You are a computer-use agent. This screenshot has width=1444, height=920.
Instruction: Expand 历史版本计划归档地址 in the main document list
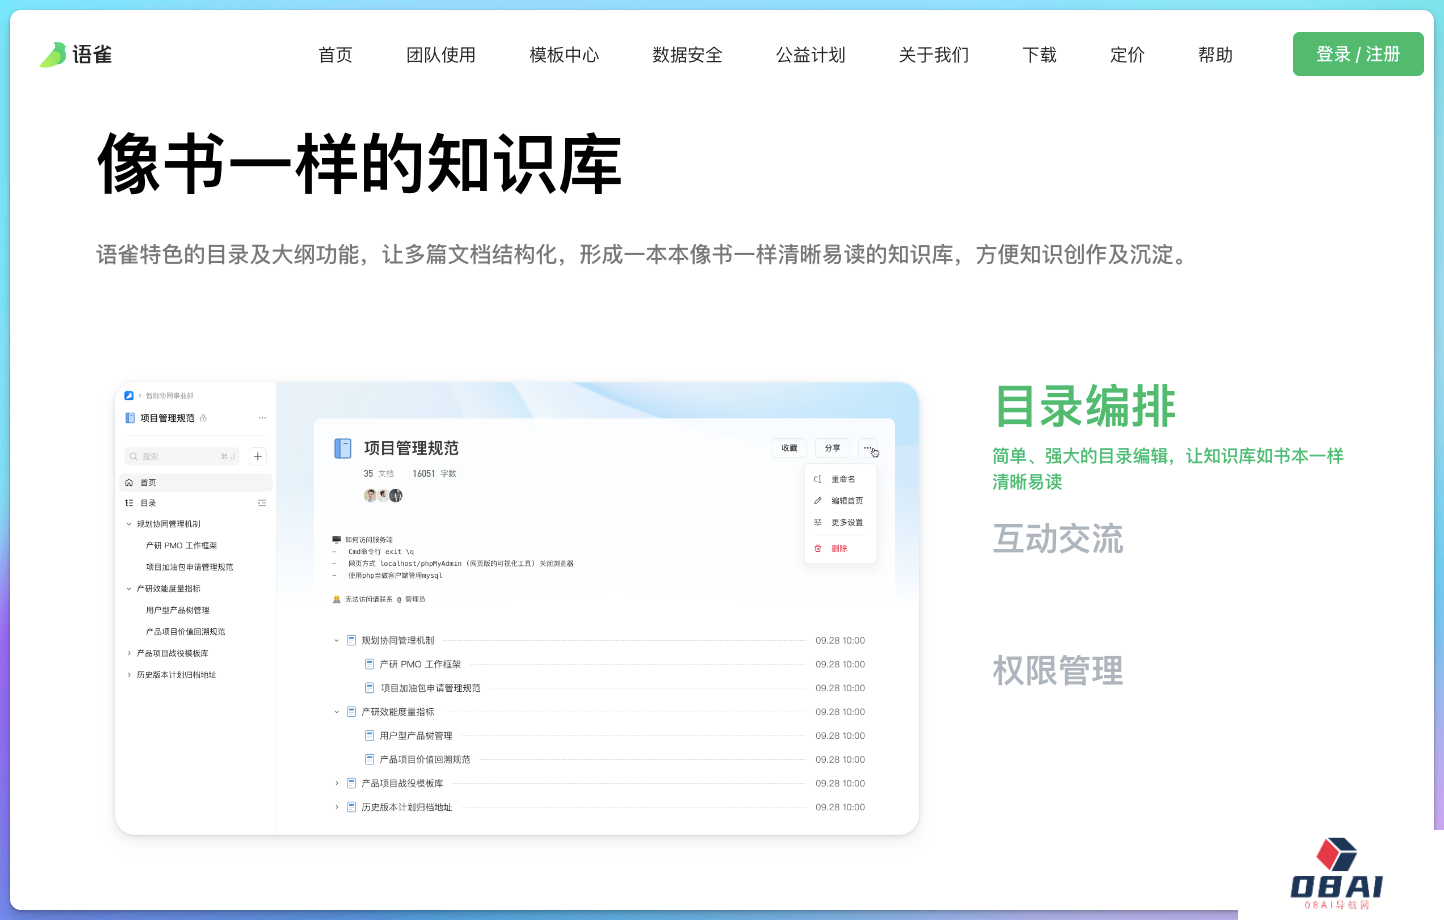[337, 807]
